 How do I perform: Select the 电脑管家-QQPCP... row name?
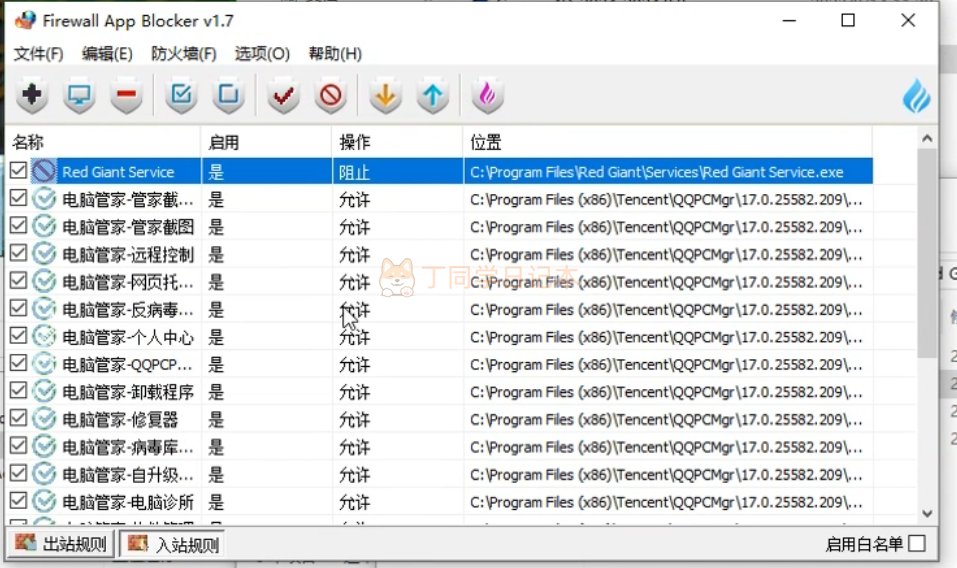coord(128,364)
